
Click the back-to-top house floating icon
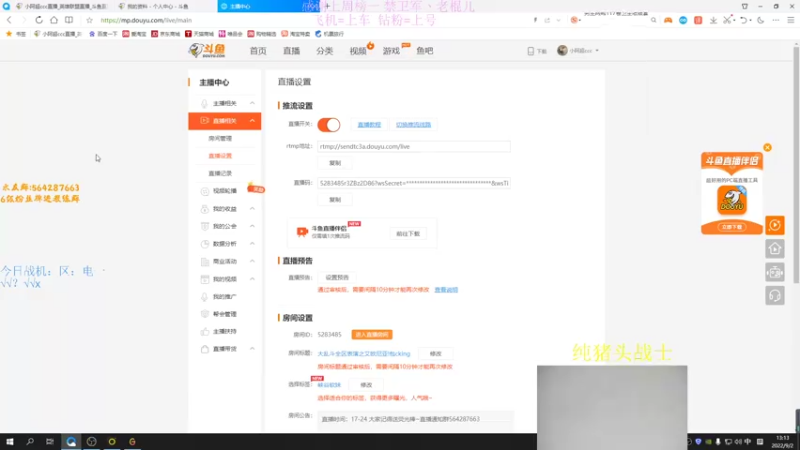pos(774,249)
